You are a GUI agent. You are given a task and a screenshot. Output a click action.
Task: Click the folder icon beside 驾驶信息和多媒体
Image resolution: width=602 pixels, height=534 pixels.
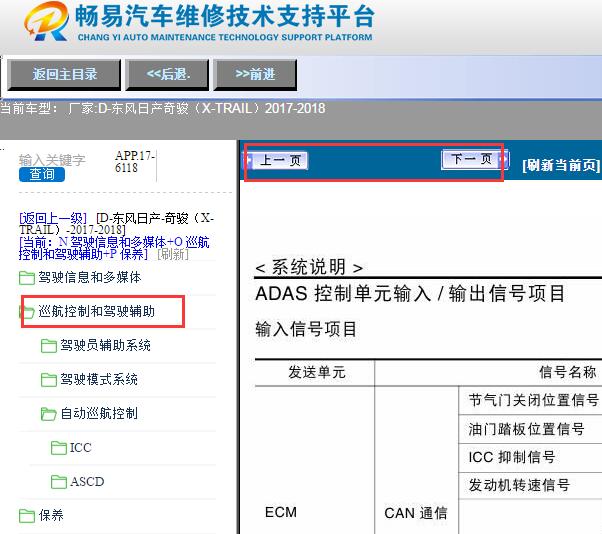tap(27, 278)
